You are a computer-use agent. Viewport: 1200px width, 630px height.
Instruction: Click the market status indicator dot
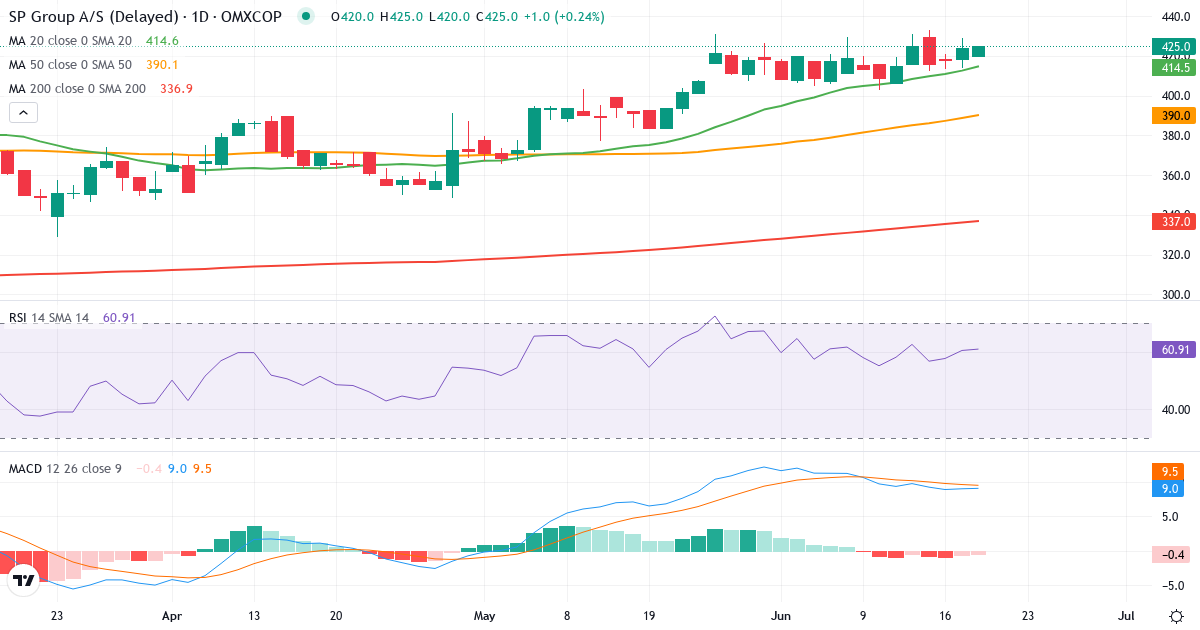(x=306, y=16)
